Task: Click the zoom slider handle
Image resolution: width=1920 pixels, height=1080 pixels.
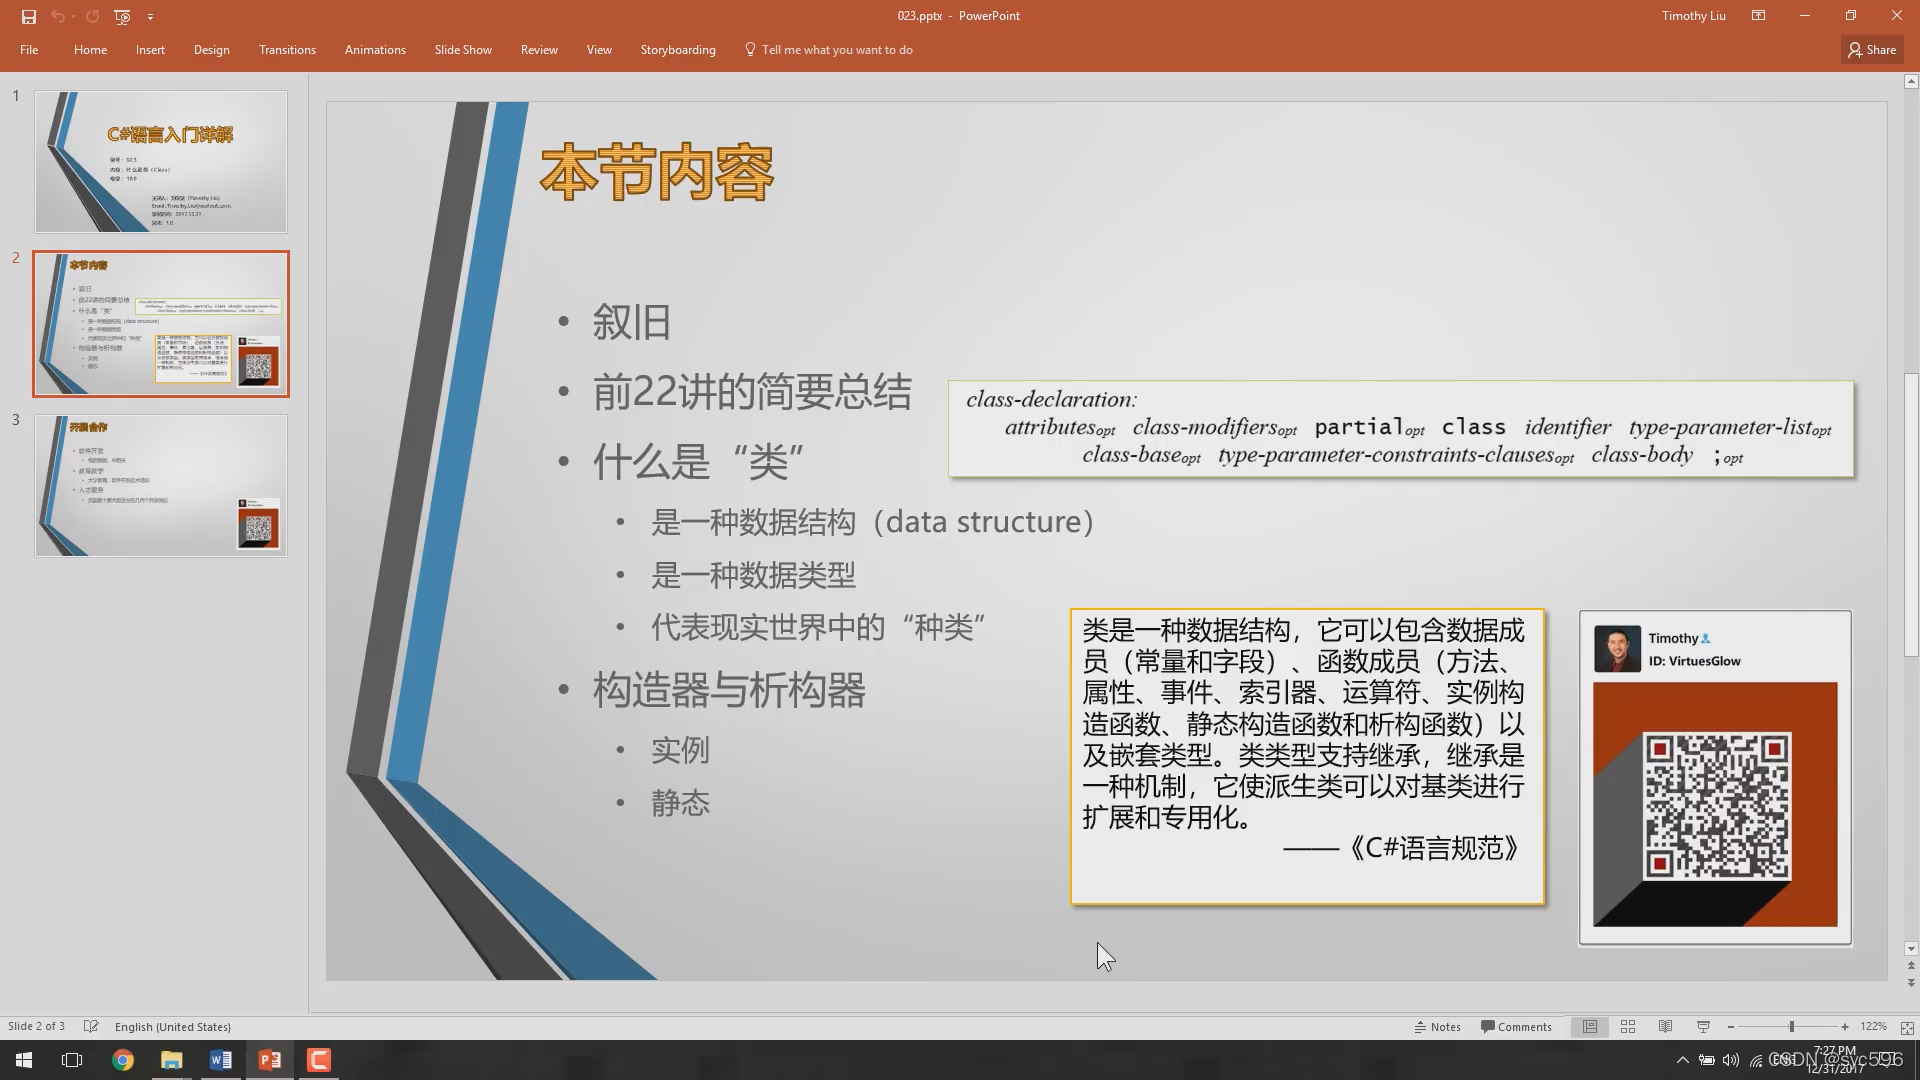Action: pos(1791,1027)
